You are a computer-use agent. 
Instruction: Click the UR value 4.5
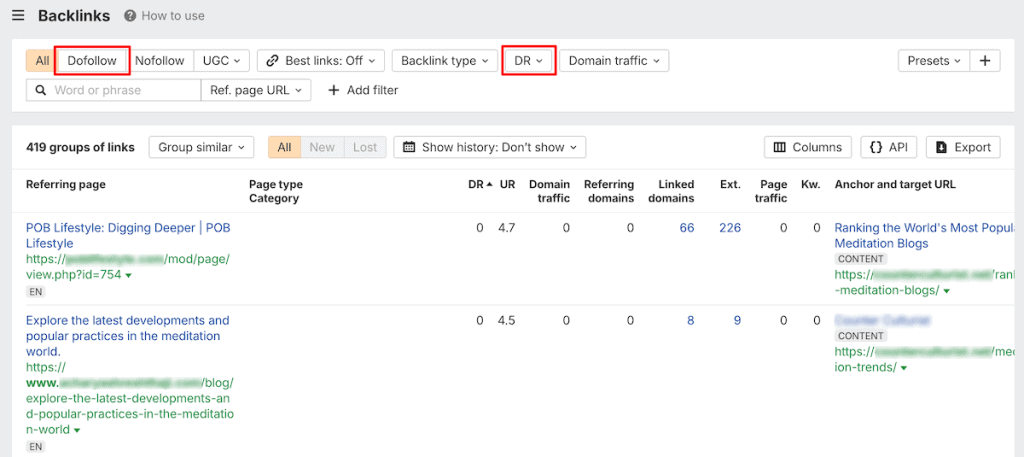(x=506, y=321)
